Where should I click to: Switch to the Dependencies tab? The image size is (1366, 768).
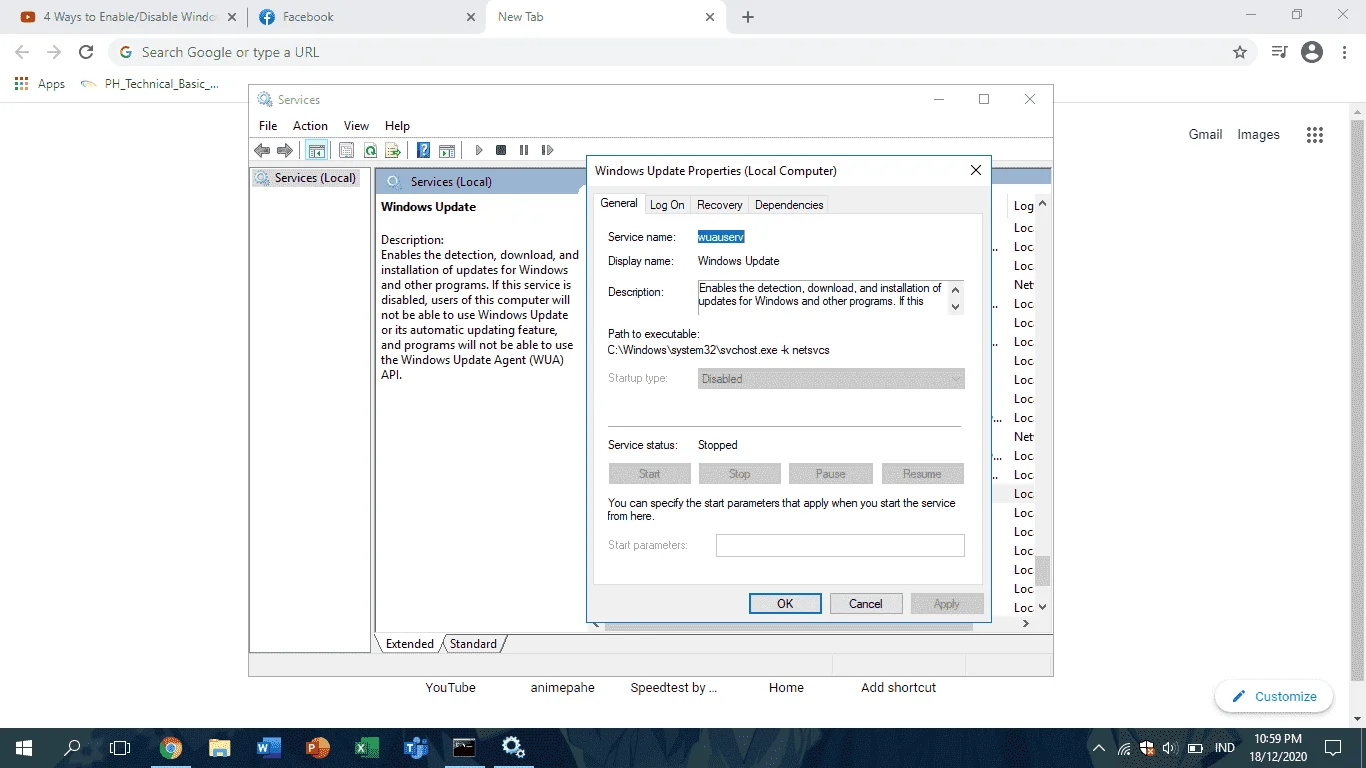(789, 205)
